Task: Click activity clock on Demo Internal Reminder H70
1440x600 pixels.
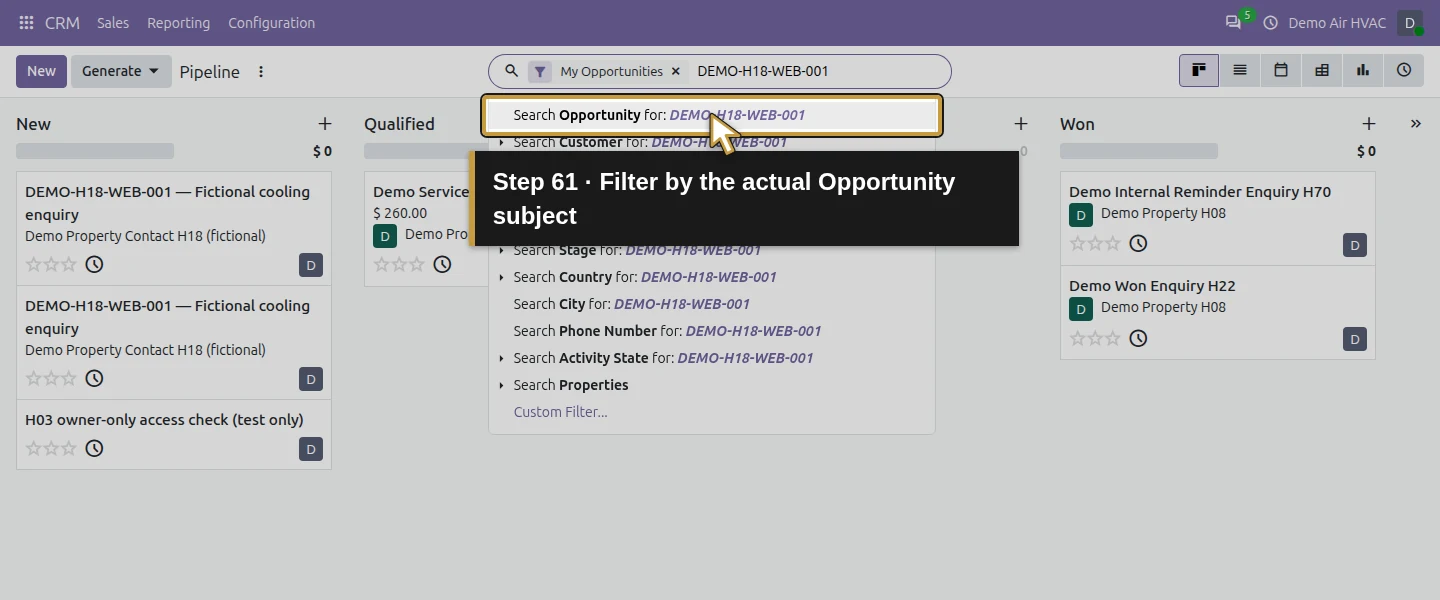Action: (x=1138, y=243)
